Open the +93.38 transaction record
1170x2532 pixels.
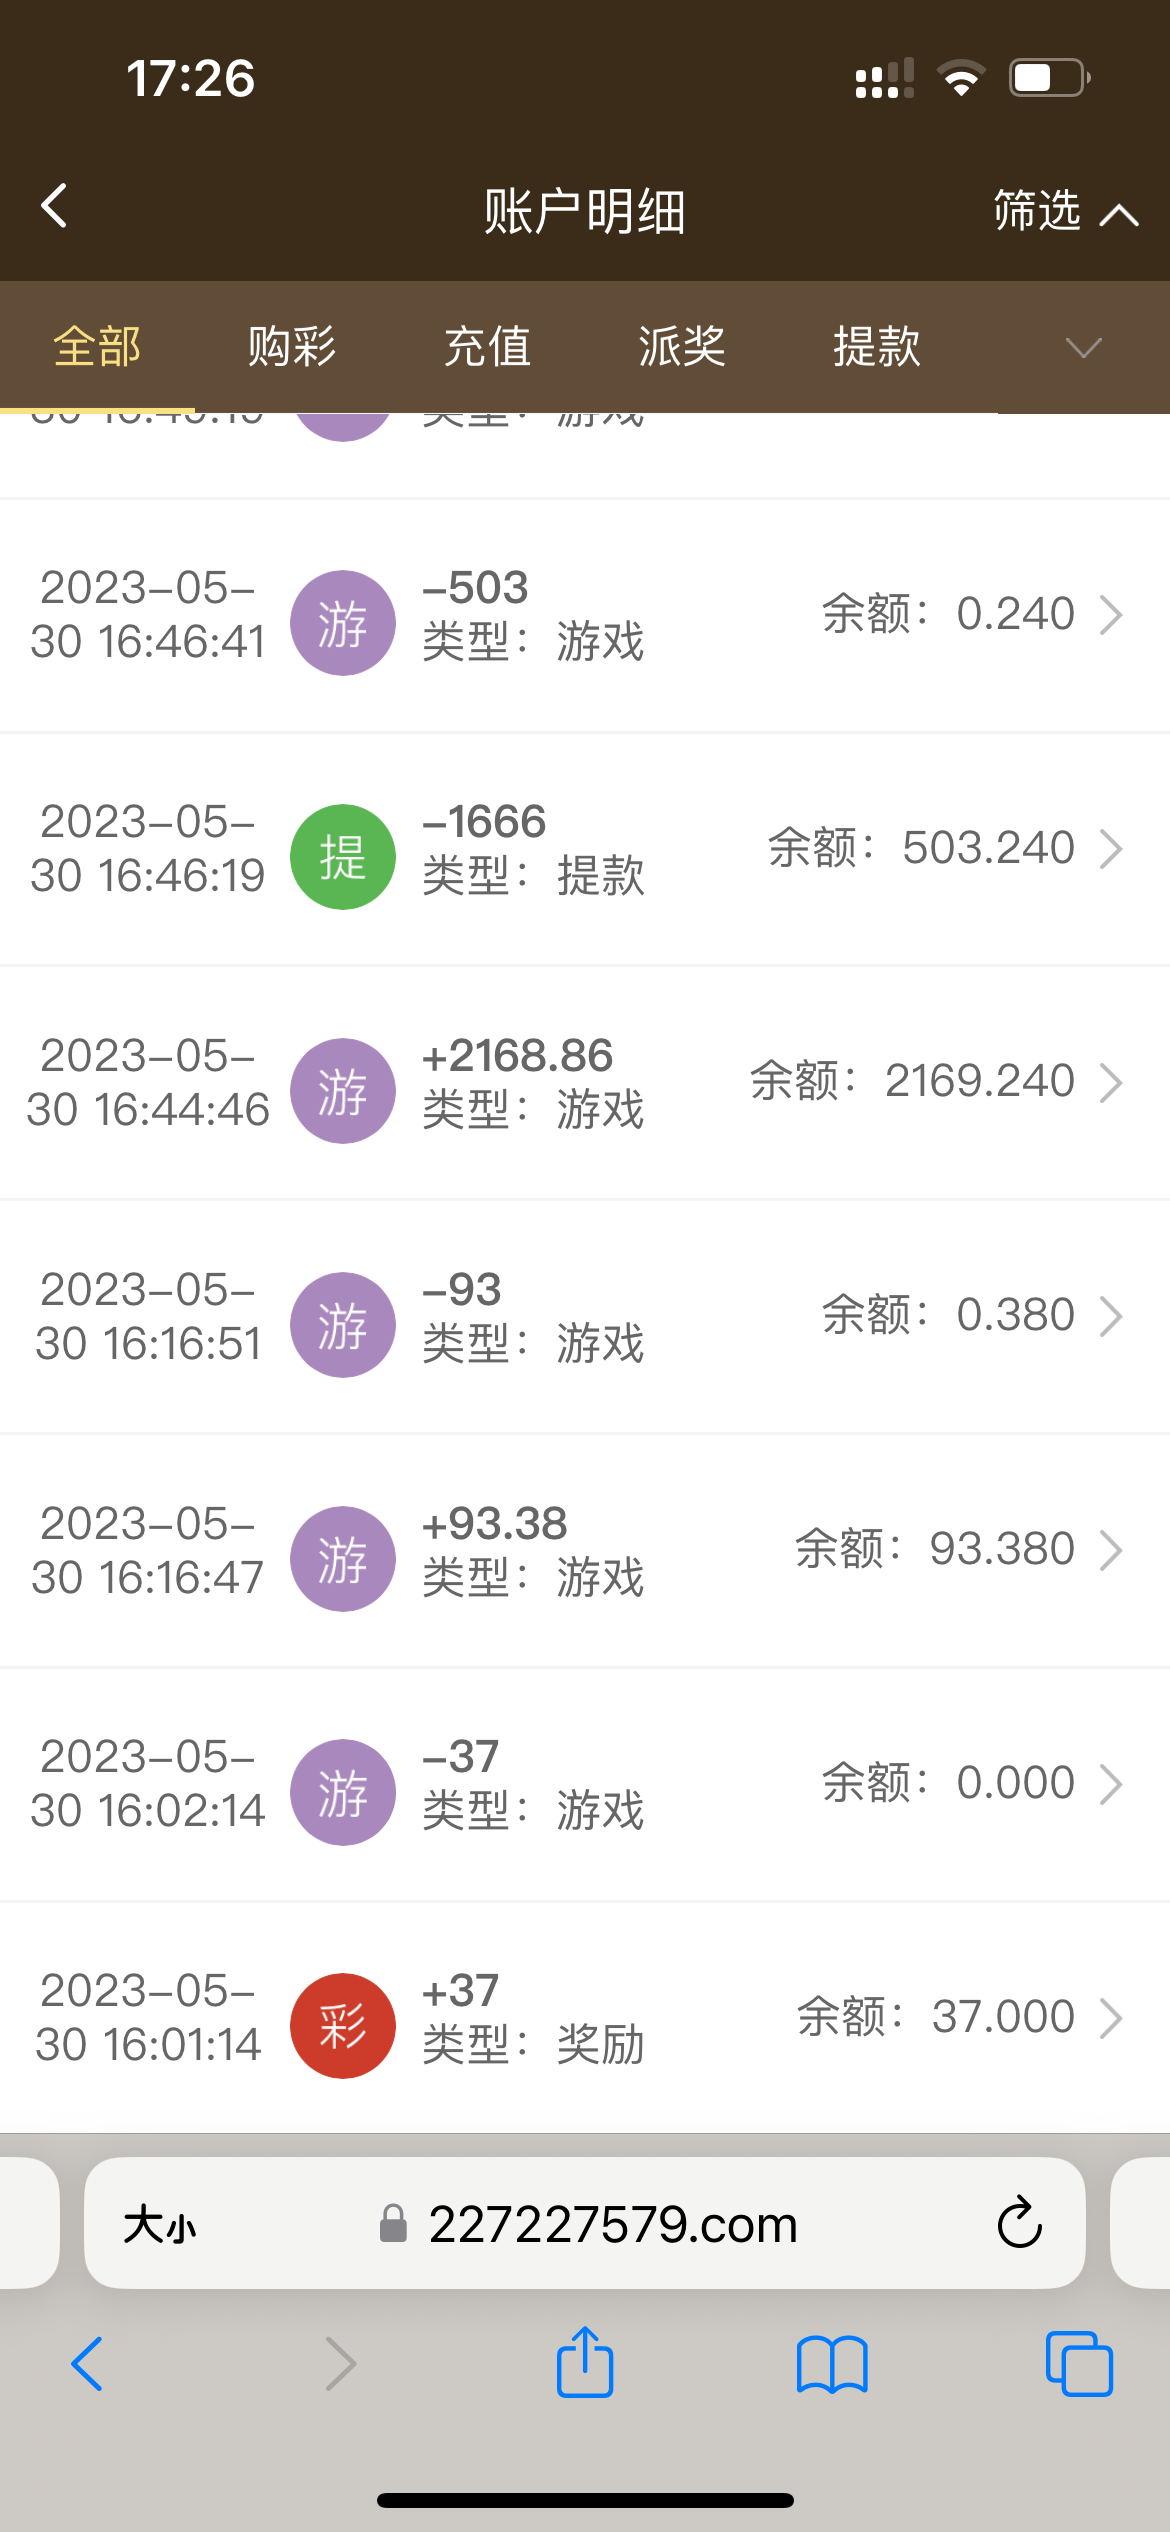[585, 1551]
